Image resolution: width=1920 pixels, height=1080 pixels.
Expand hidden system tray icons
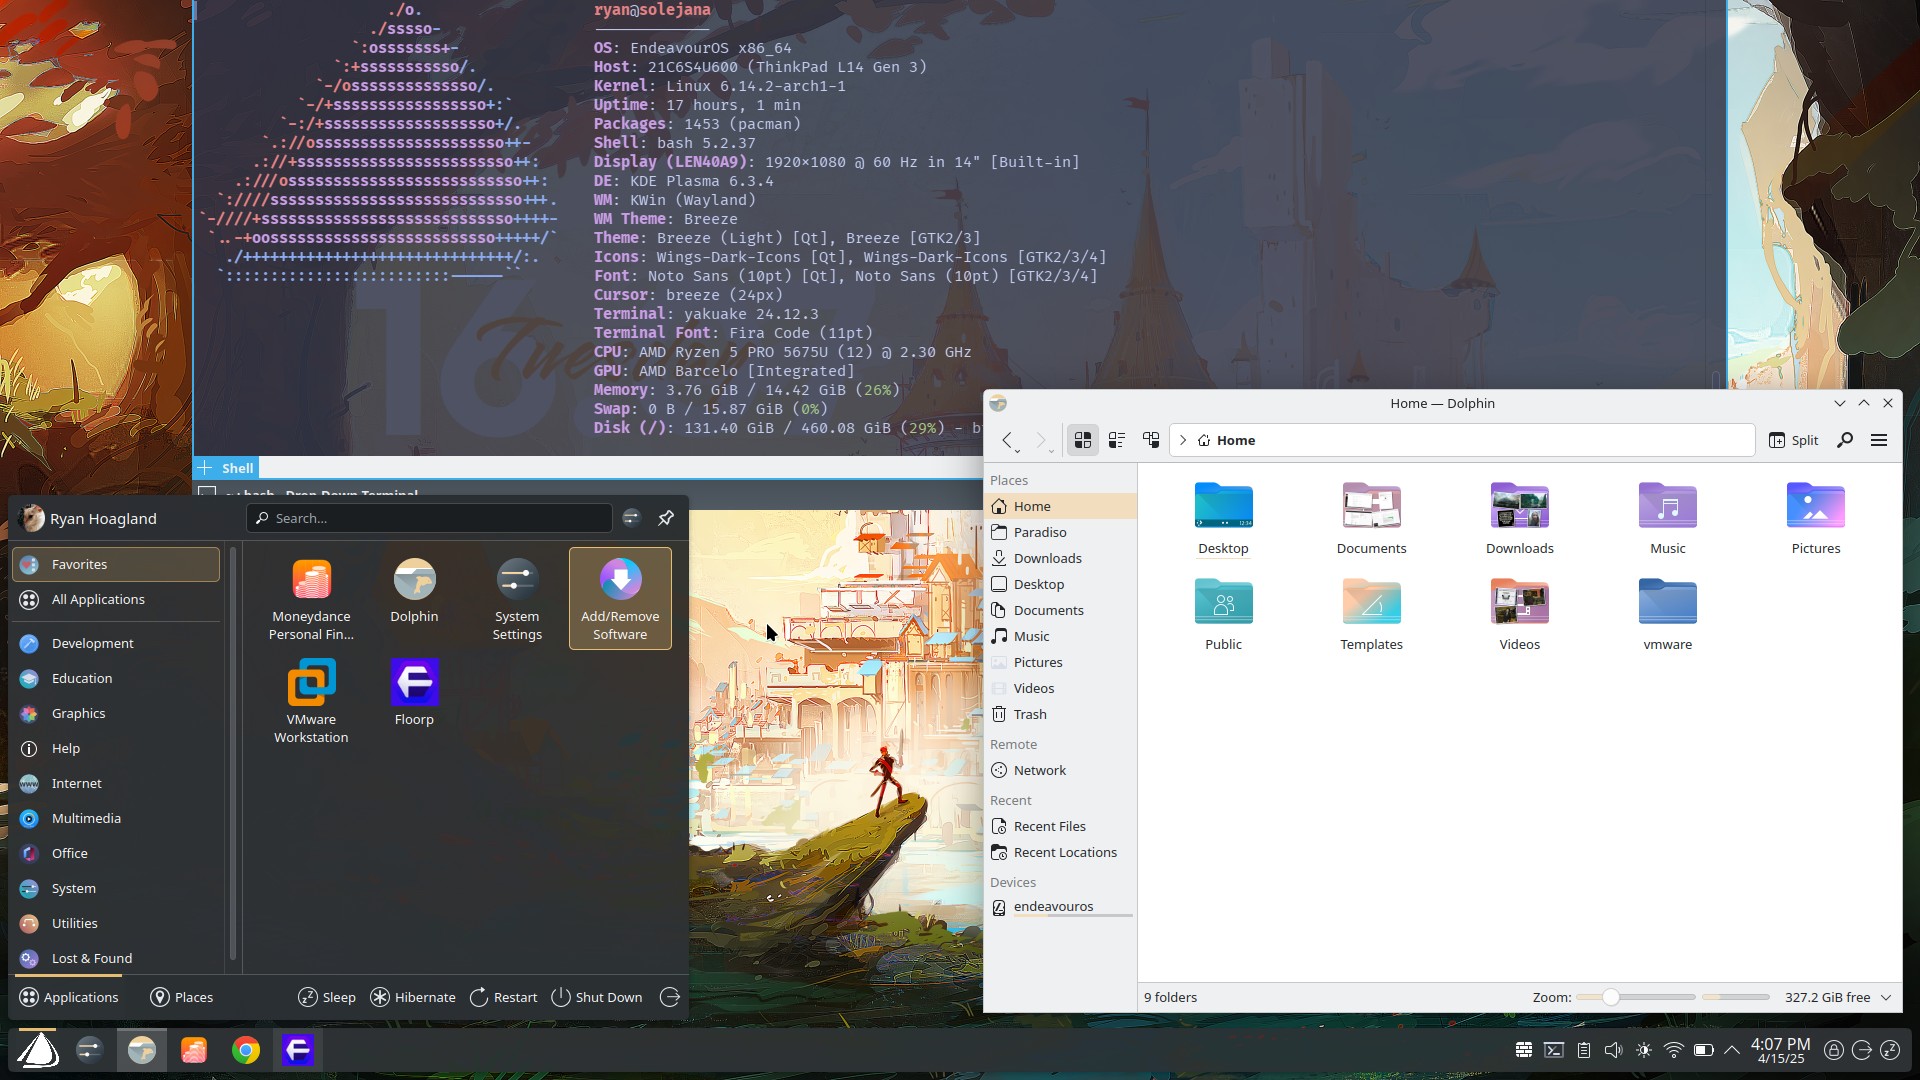pos(1732,1050)
